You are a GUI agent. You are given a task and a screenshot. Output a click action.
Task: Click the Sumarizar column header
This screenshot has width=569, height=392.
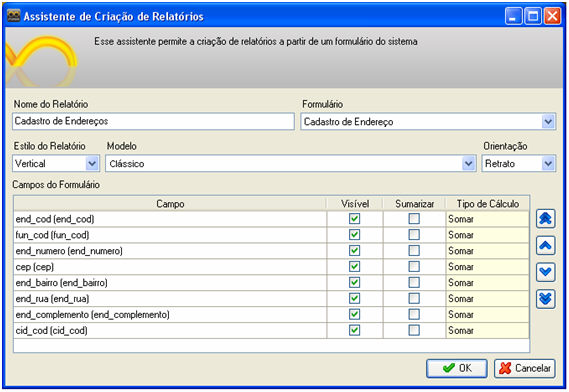[414, 204]
